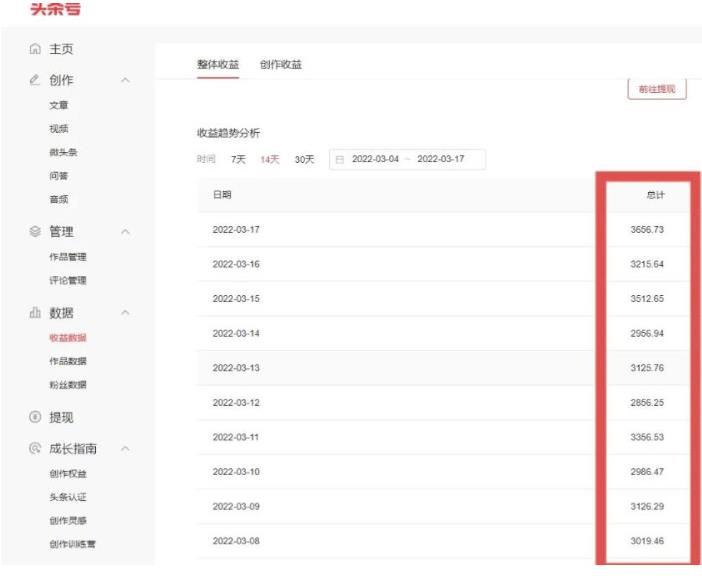Switch to the 整体收益 tab
This screenshot has width=702, height=576.
218,64
